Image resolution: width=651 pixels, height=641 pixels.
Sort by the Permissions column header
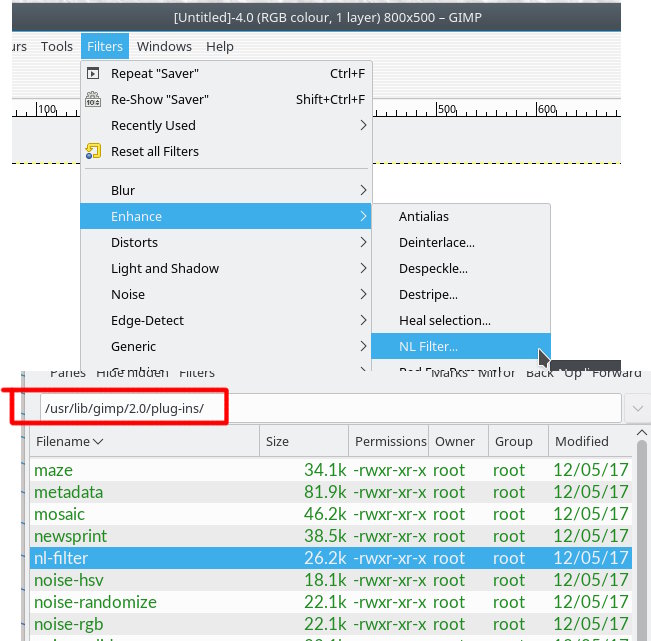(389, 441)
